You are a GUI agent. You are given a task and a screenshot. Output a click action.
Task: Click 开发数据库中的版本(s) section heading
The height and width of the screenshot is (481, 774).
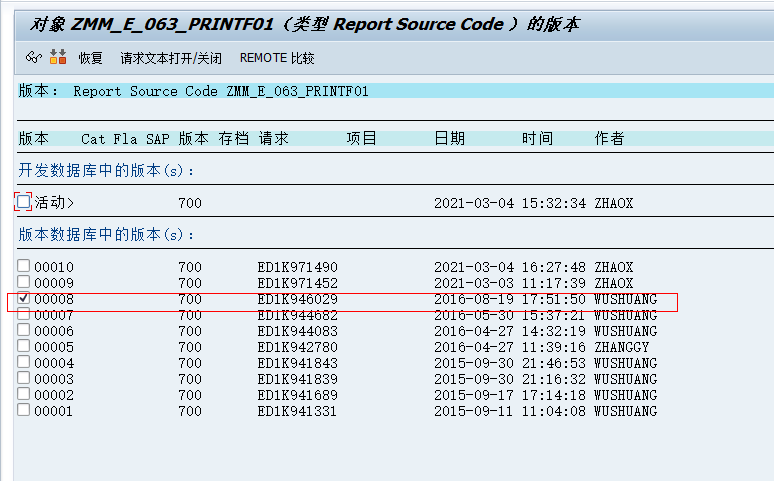[106, 170]
